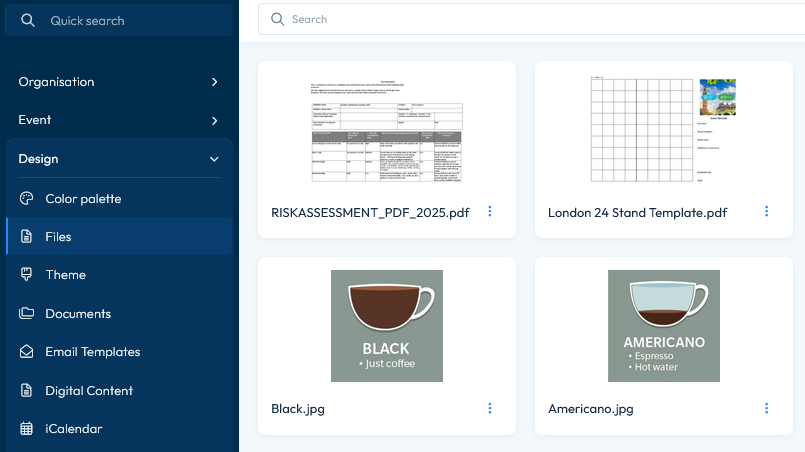Expand the Organisation section chevron
Screen dimensions: 805x452
214,82
